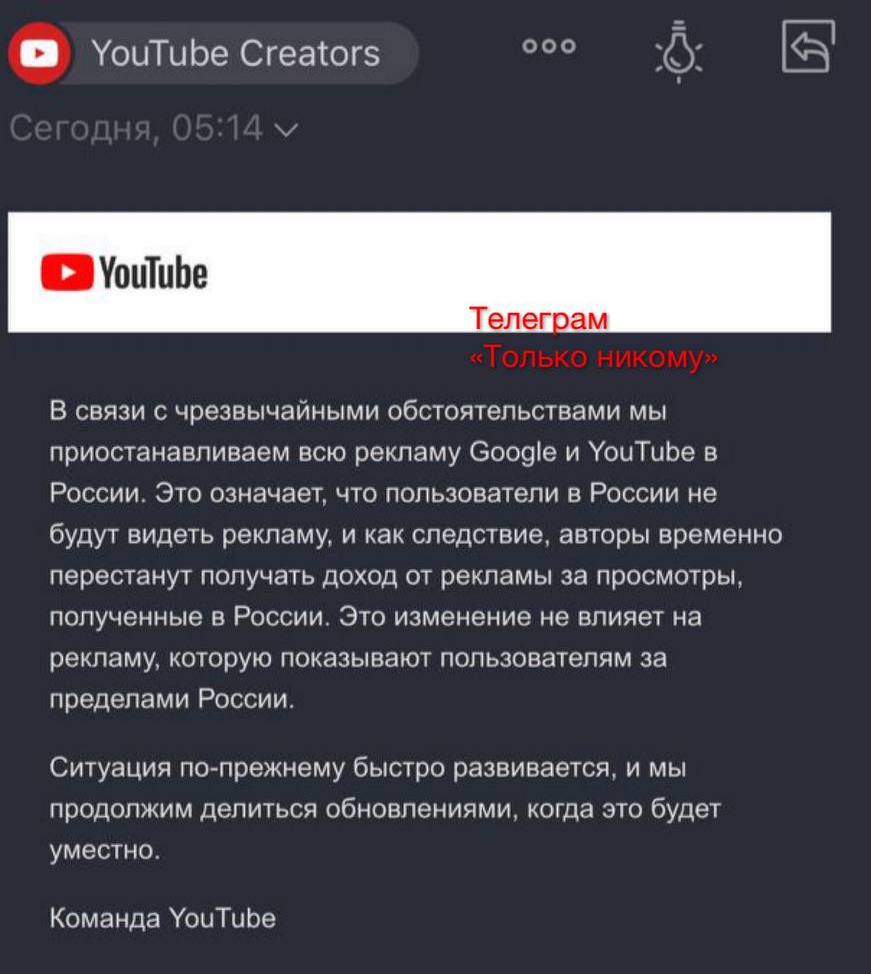Tap the red YouTube sender avatar
Viewport: 871px width, 974px height.
(x=40, y=53)
